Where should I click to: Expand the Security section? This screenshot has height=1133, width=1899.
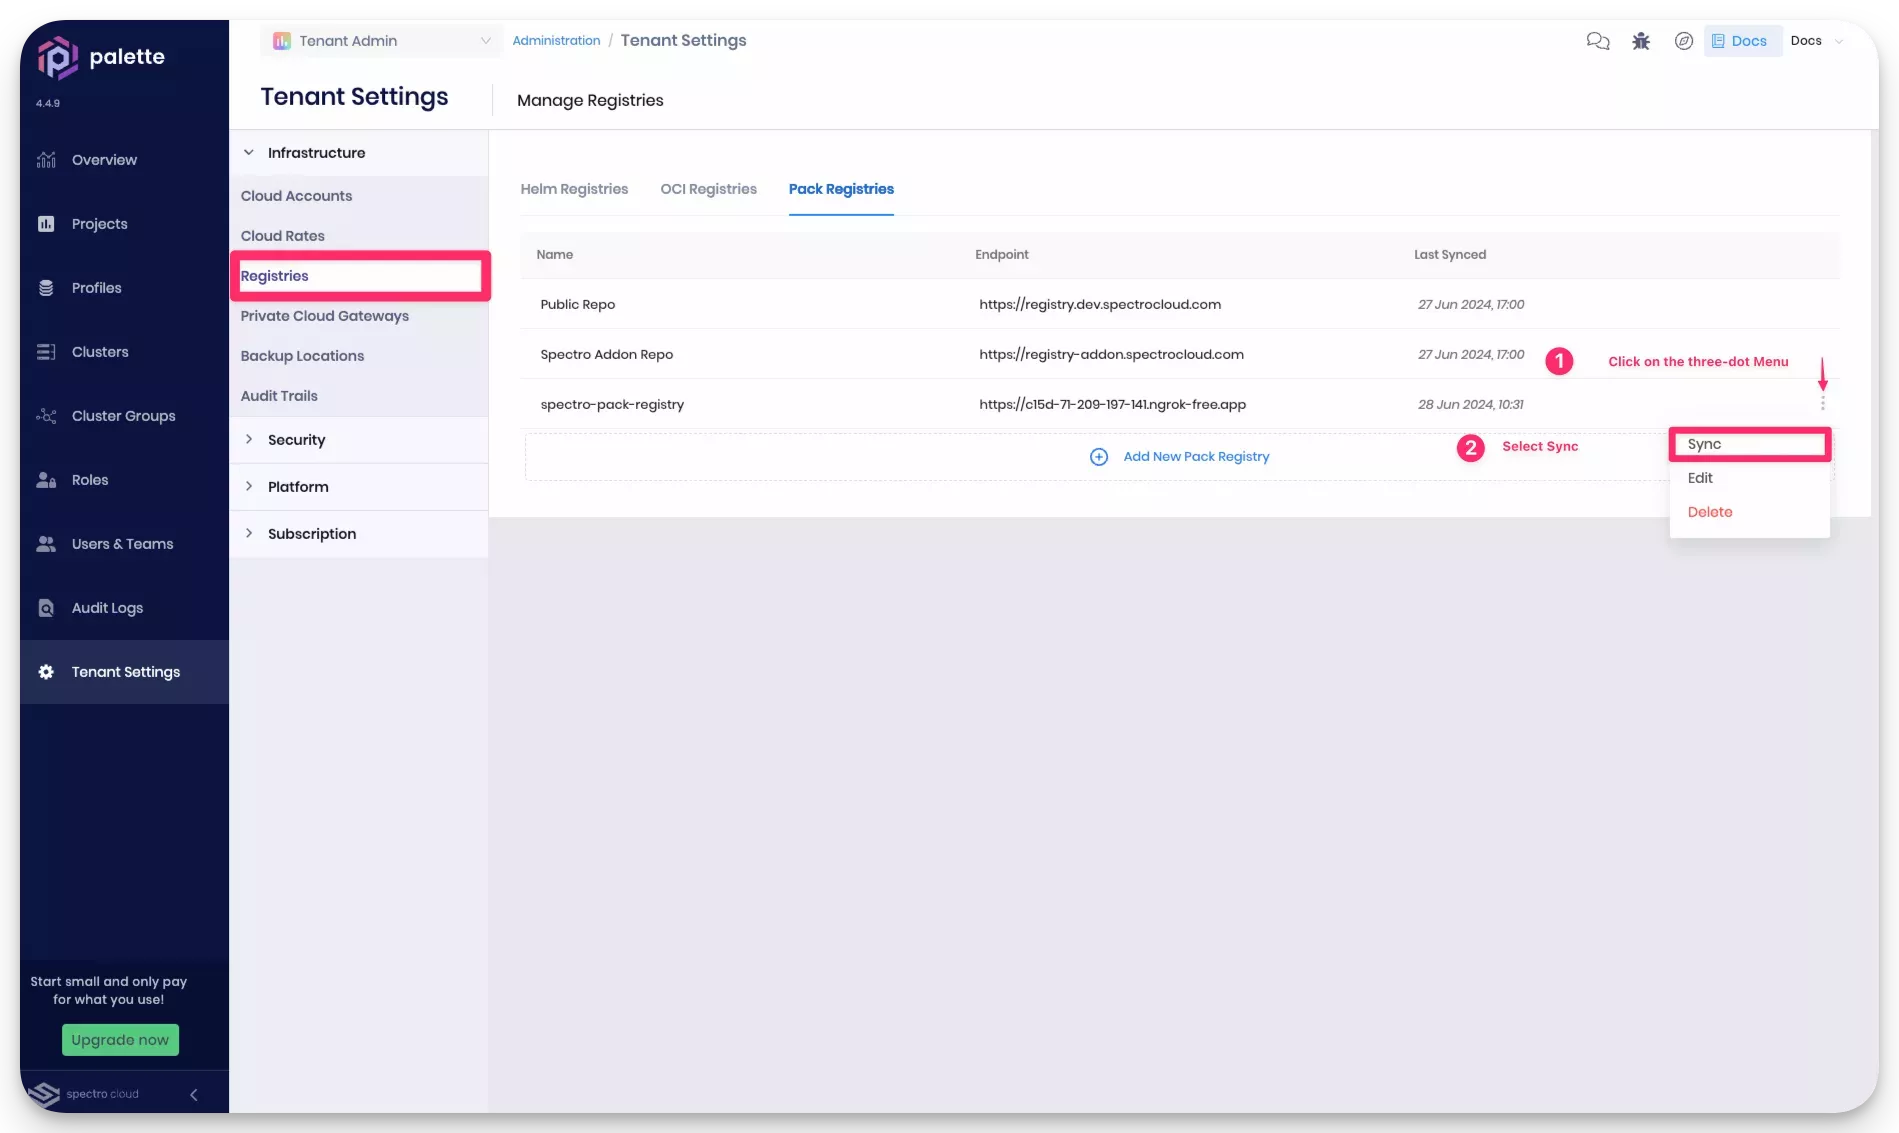click(249, 439)
